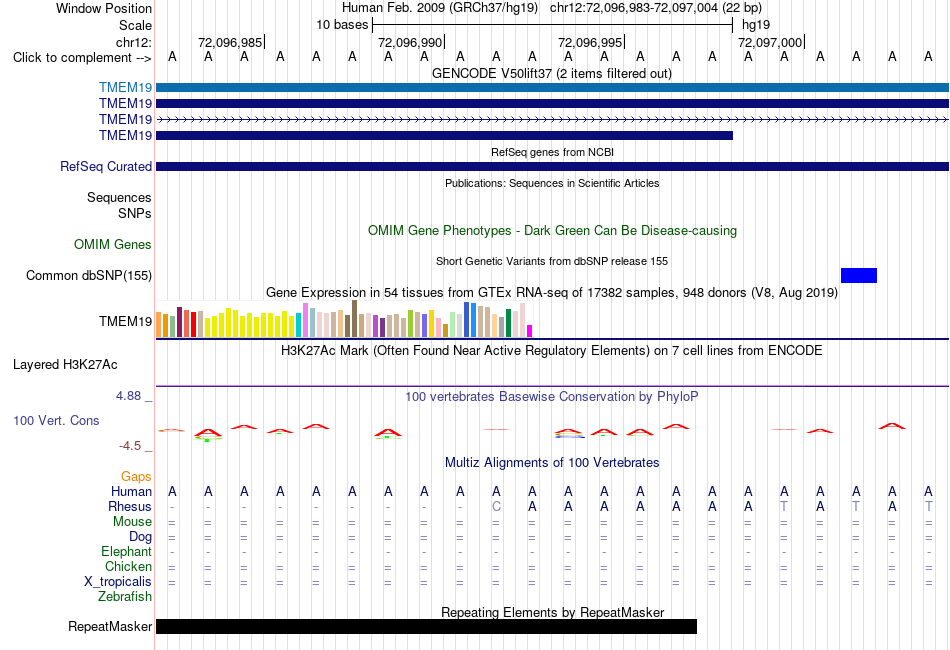Viewport: 950px width, 650px height.
Task: Click the light blue TMEM19 gene label
Action: 125,87
